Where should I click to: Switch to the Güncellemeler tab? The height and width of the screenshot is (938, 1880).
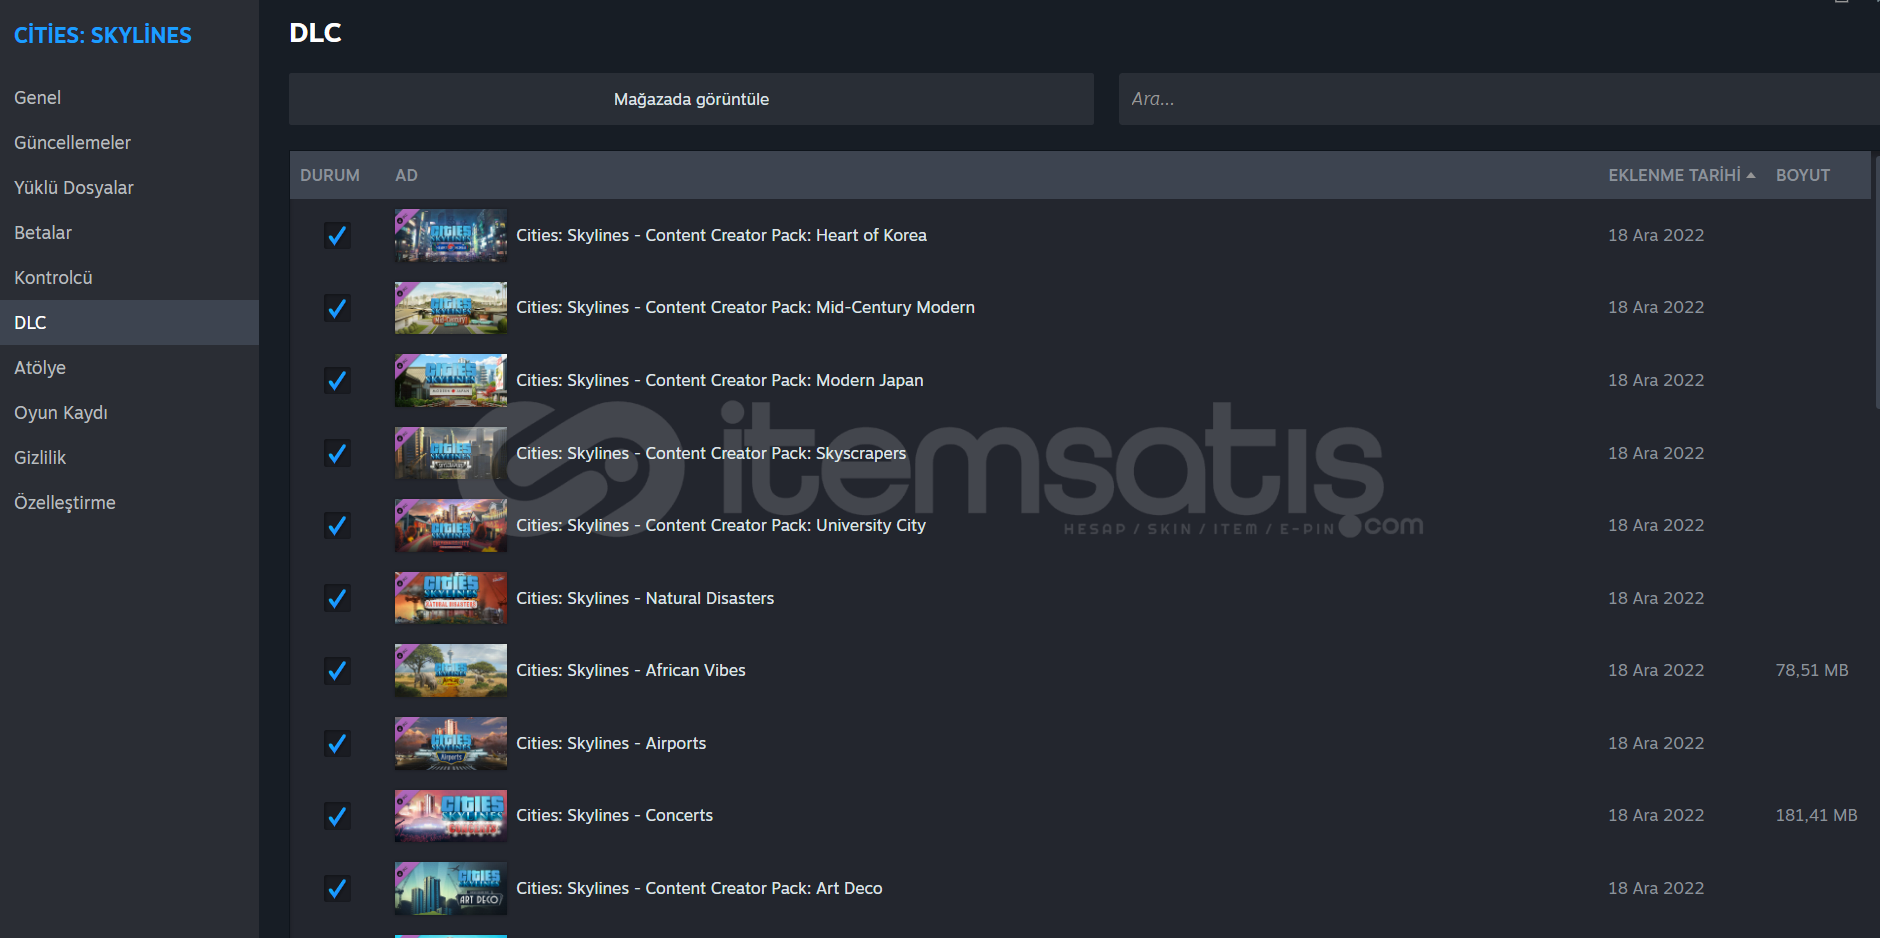tap(129, 143)
